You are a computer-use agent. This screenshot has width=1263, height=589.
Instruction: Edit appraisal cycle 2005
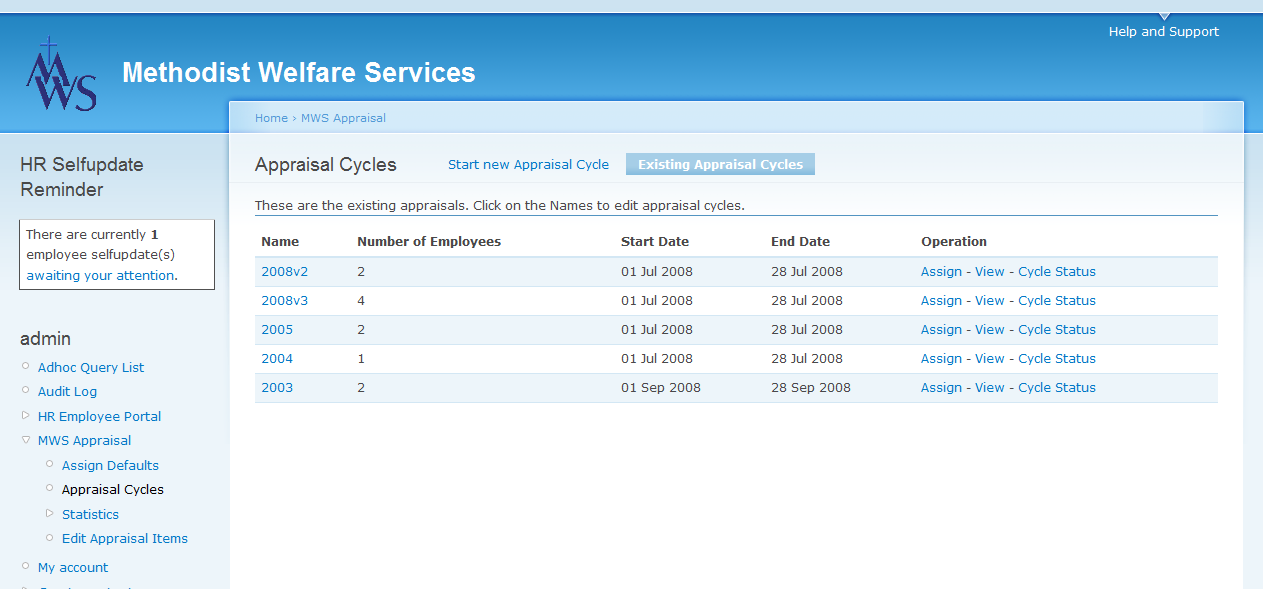[x=277, y=329]
